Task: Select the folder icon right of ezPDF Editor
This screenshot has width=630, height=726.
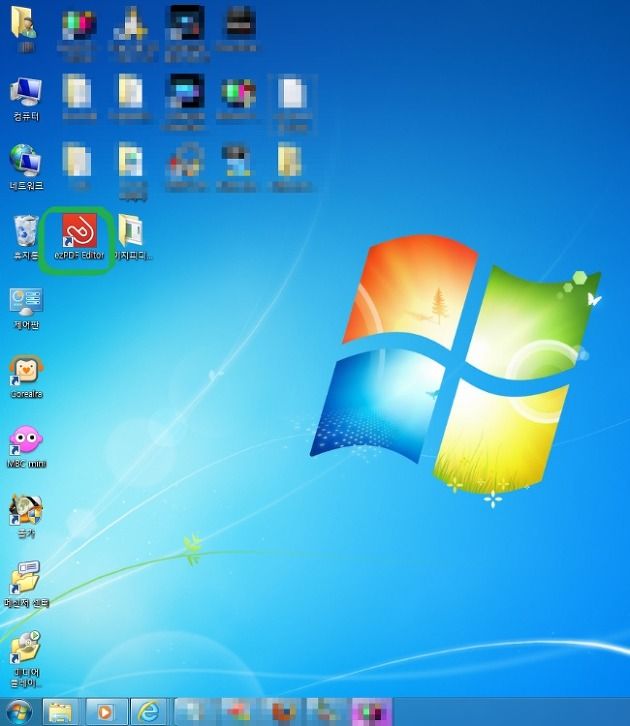Action: (x=132, y=237)
